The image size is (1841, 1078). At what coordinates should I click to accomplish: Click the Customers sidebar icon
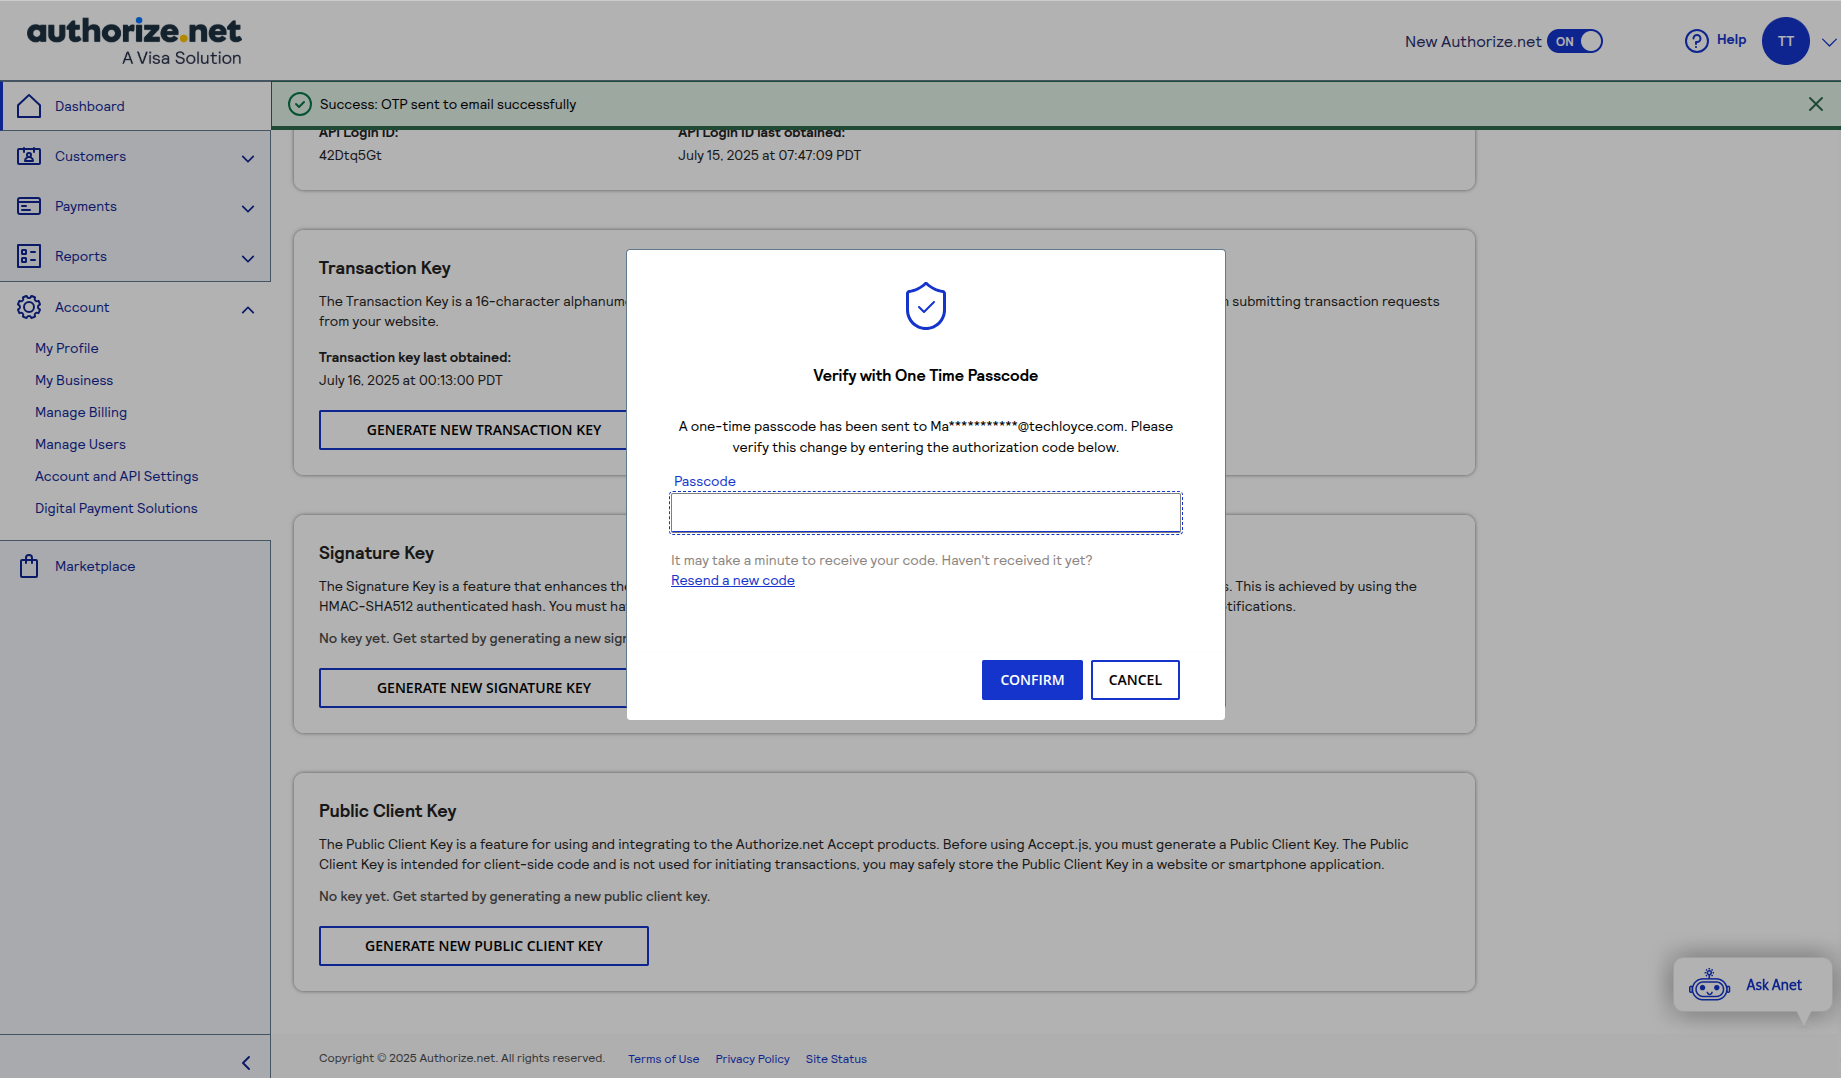coord(29,156)
